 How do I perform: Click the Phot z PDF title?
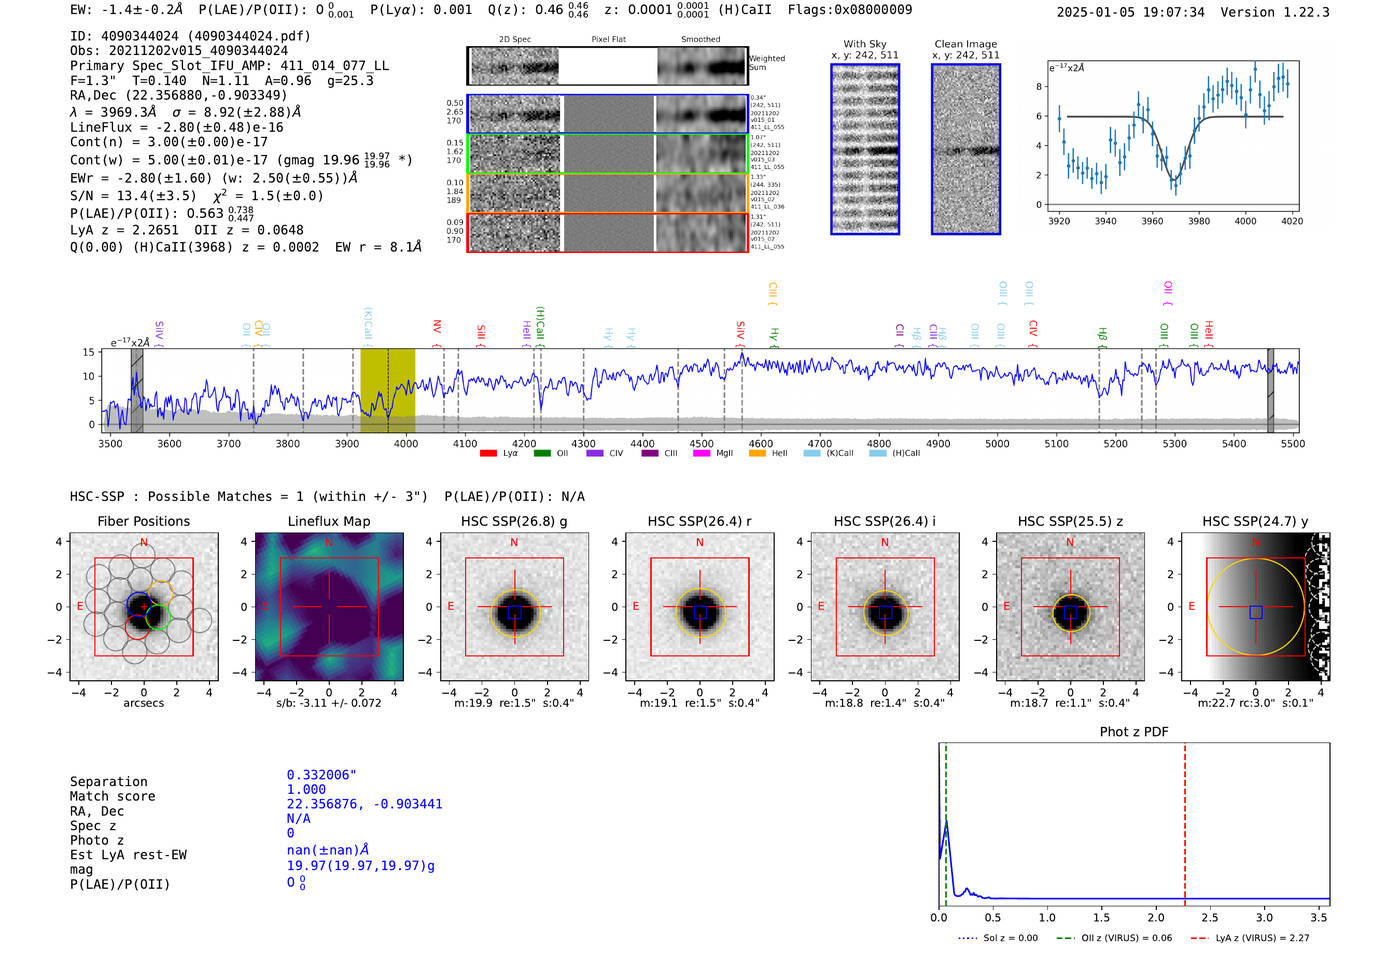pos(1134,732)
